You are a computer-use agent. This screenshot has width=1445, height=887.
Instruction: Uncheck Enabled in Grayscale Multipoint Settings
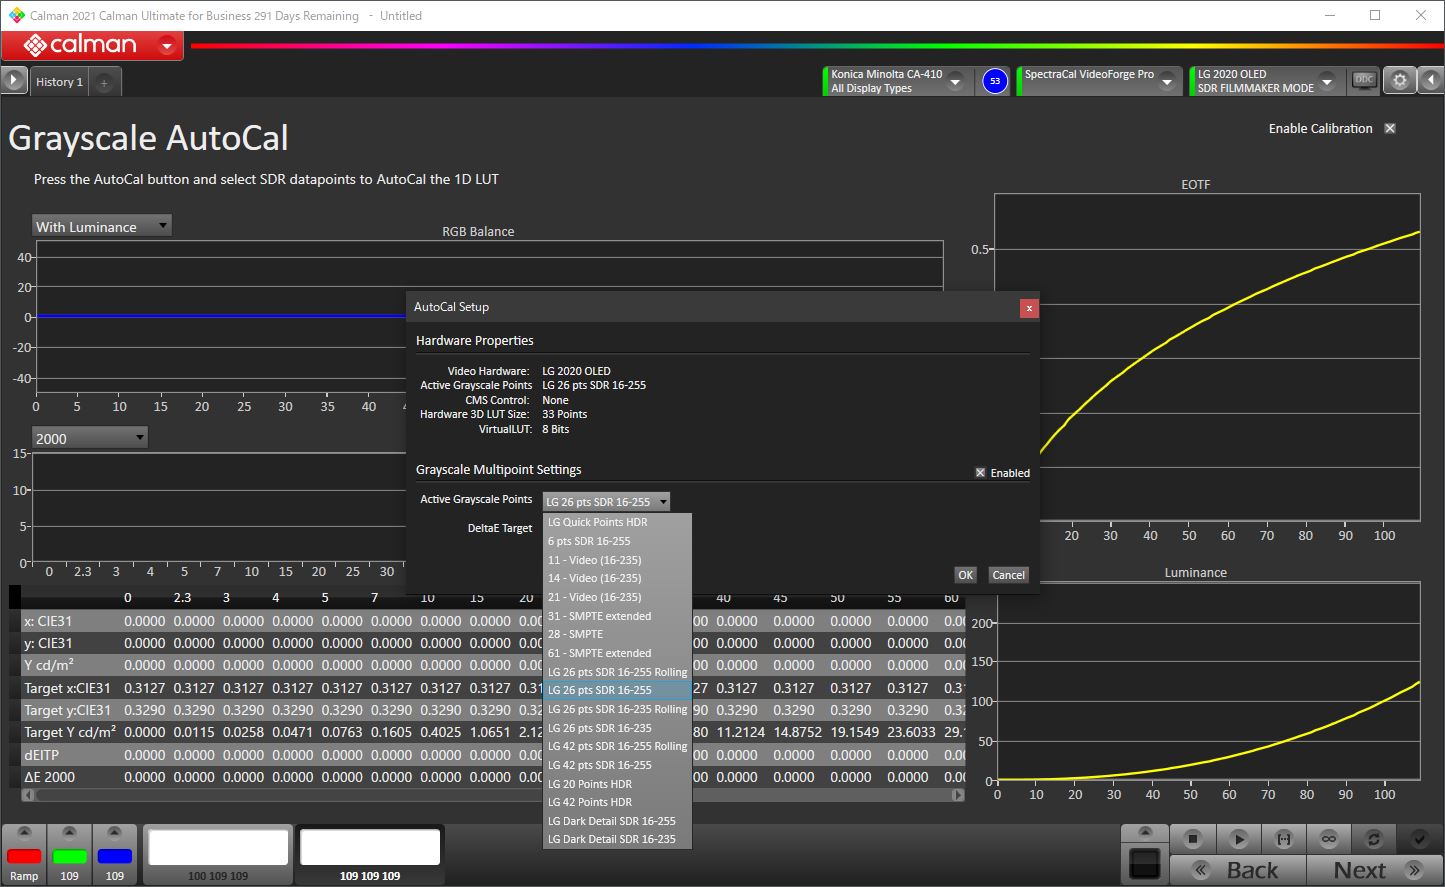pyautogui.click(x=980, y=473)
